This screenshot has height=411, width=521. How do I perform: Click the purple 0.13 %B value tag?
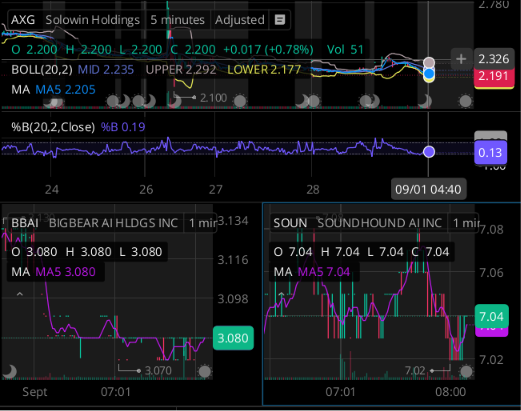490,153
